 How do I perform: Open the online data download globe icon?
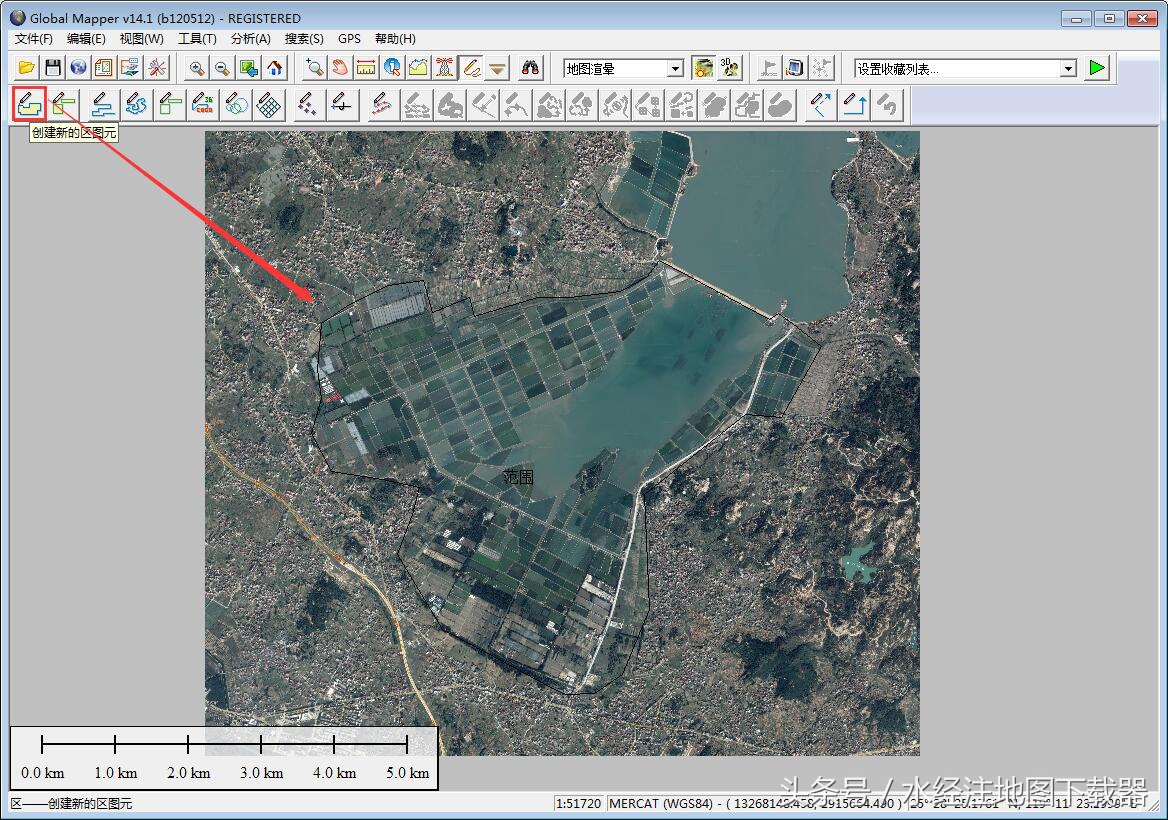coord(79,68)
